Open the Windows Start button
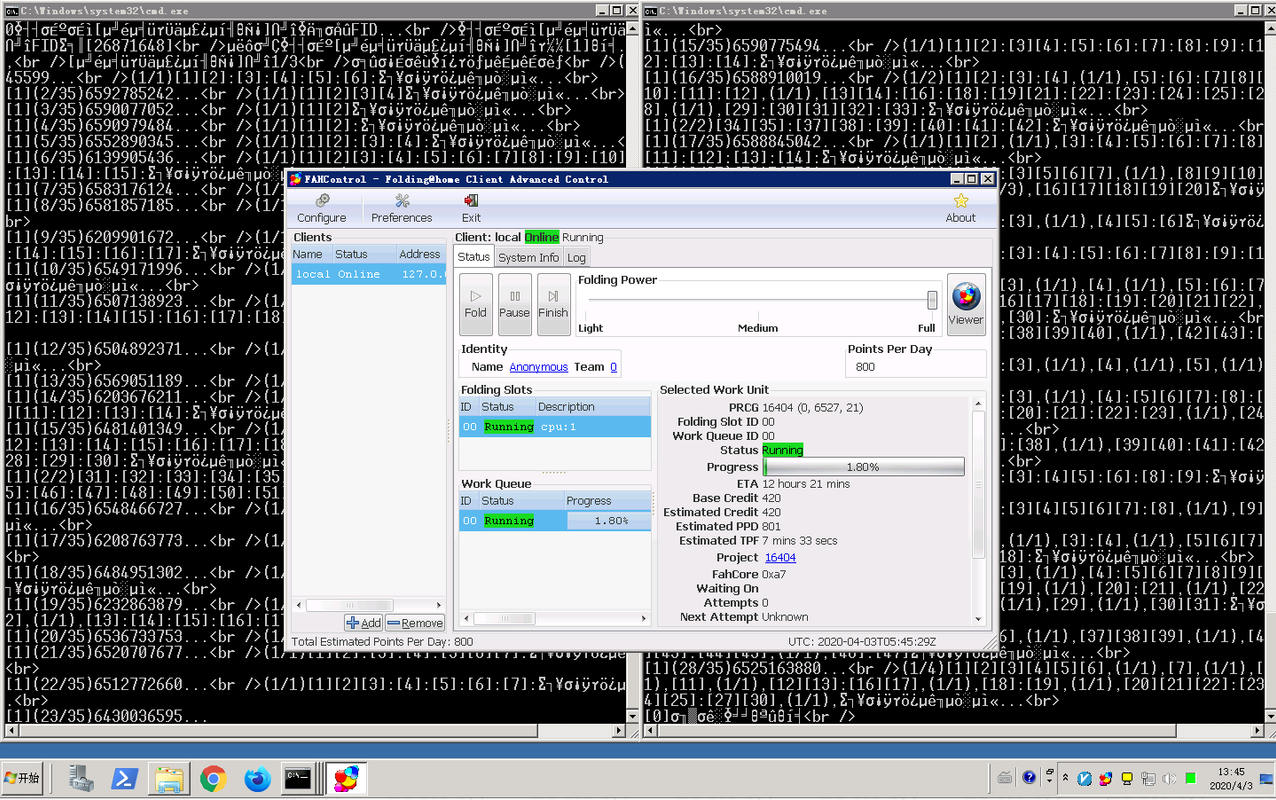 point(22,778)
